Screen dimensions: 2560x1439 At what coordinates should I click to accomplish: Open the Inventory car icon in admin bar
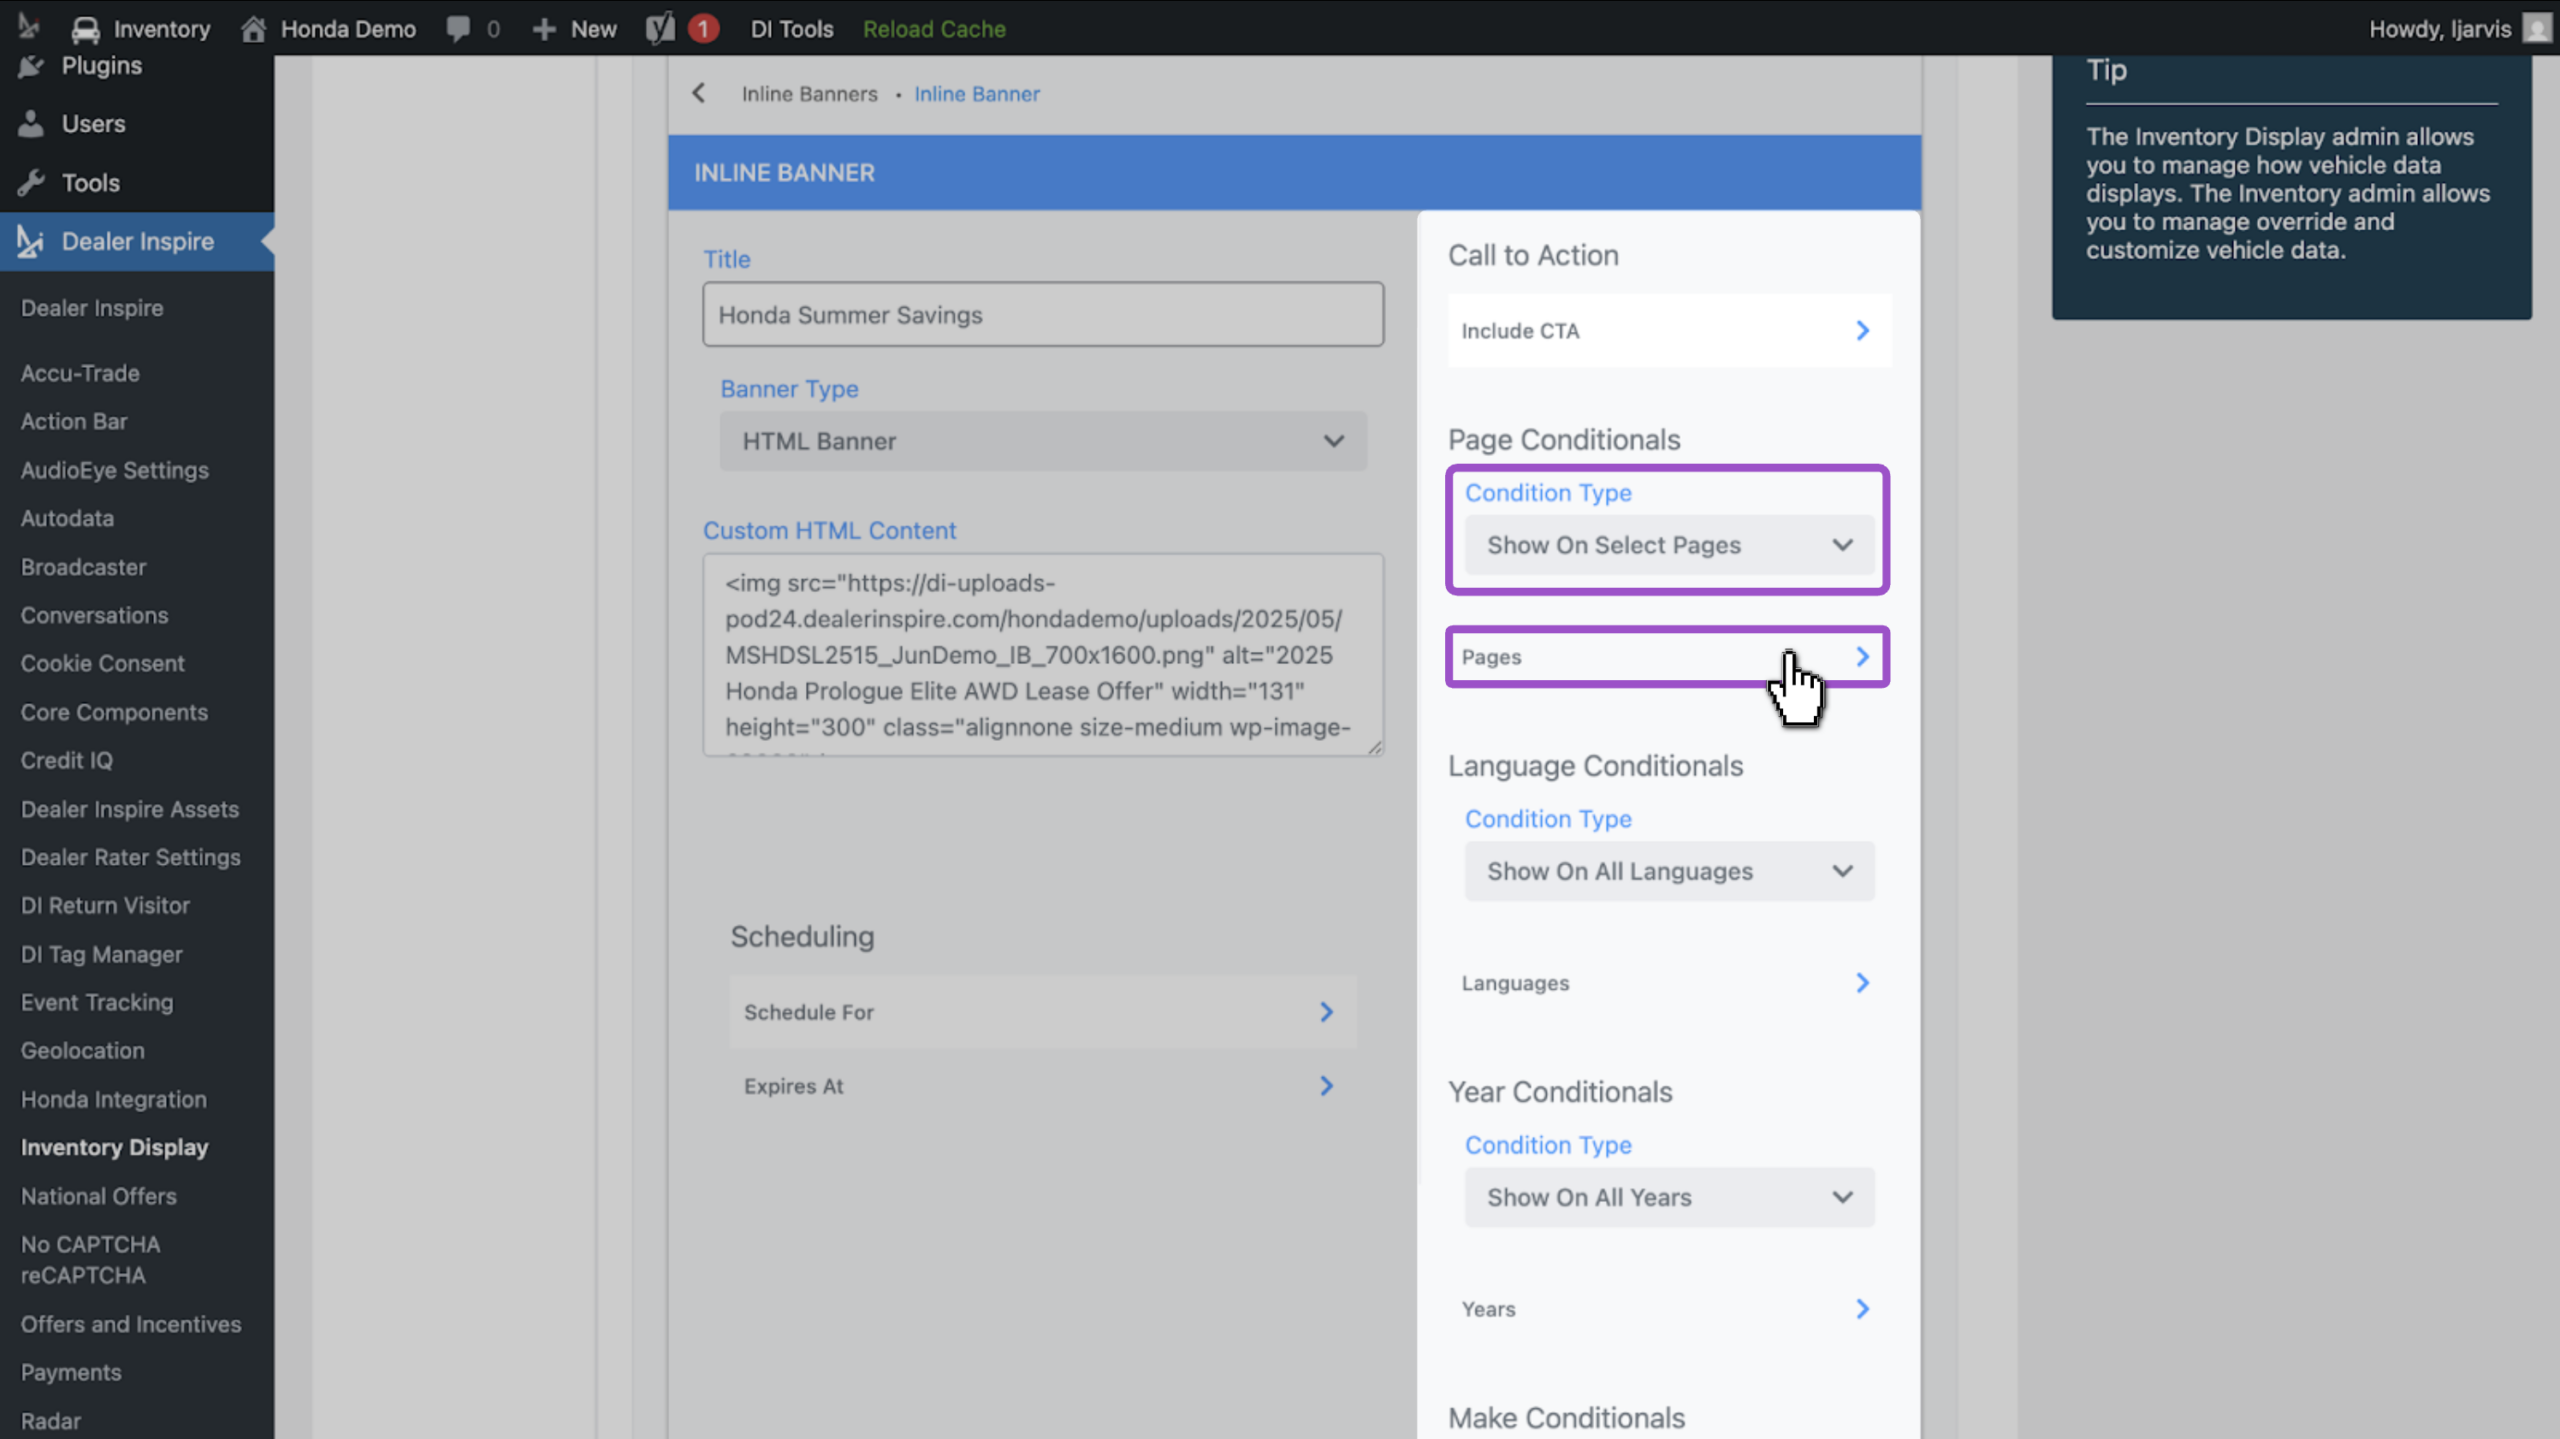86,29
